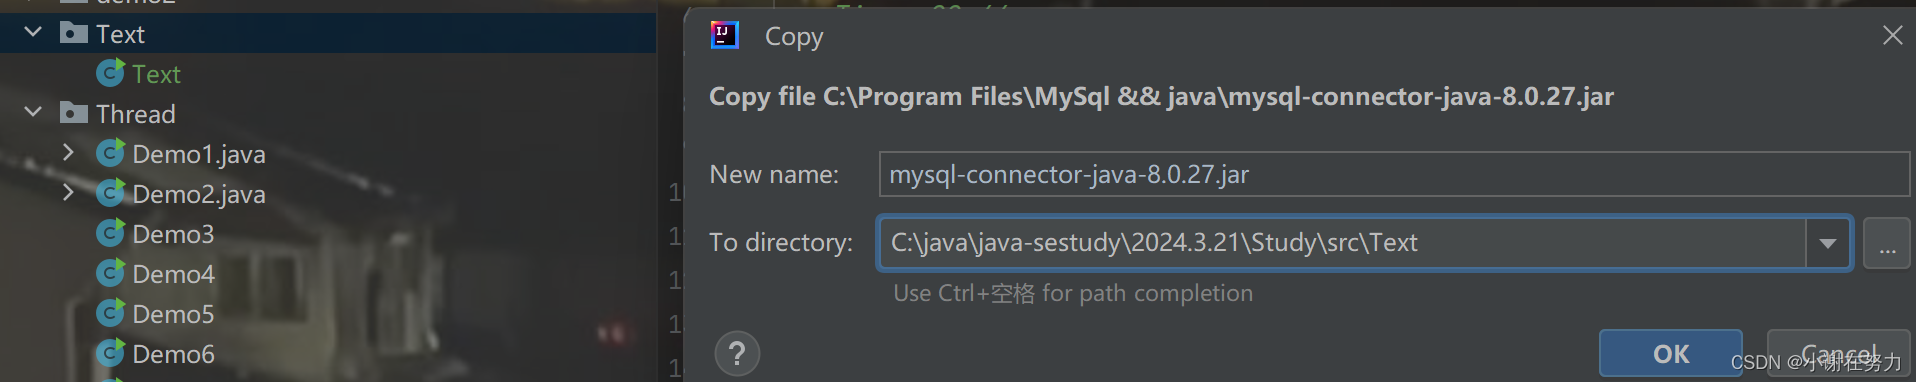Image resolution: width=1916 pixels, height=382 pixels.
Task: Click the Demo2.java class icon
Action: [x=110, y=193]
